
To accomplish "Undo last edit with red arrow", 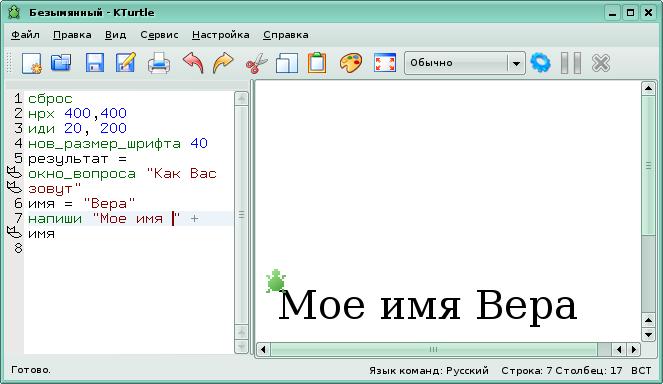I will click(x=193, y=63).
